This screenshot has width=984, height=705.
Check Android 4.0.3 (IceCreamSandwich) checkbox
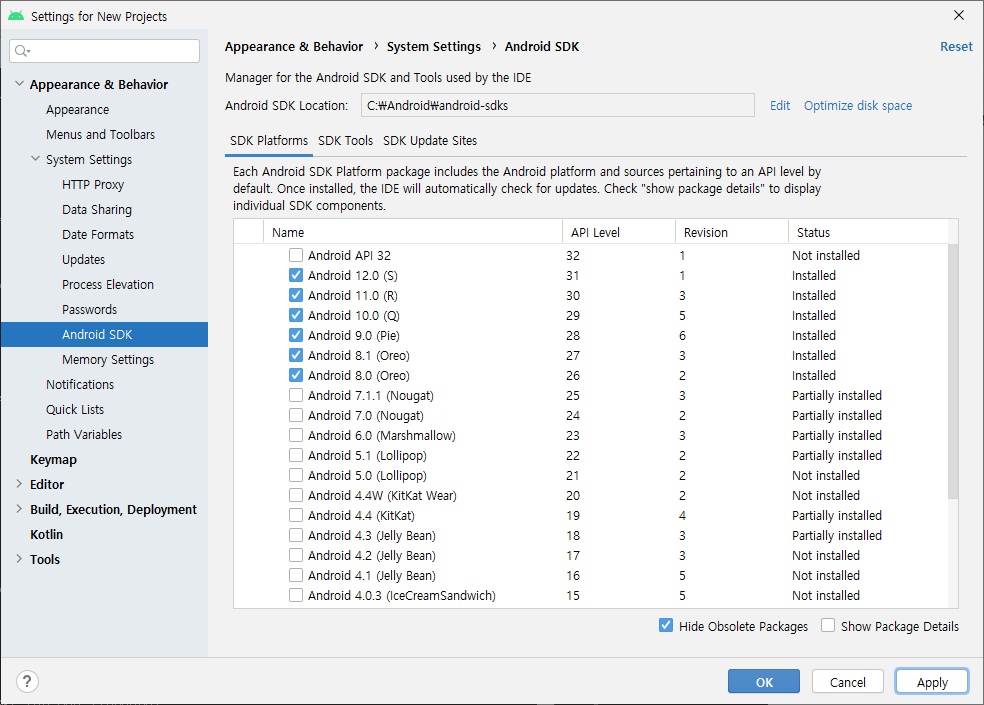click(296, 595)
